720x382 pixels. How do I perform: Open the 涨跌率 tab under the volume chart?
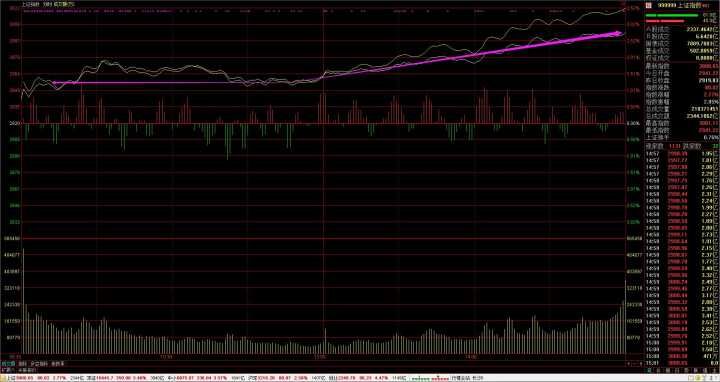tap(57, 363)
